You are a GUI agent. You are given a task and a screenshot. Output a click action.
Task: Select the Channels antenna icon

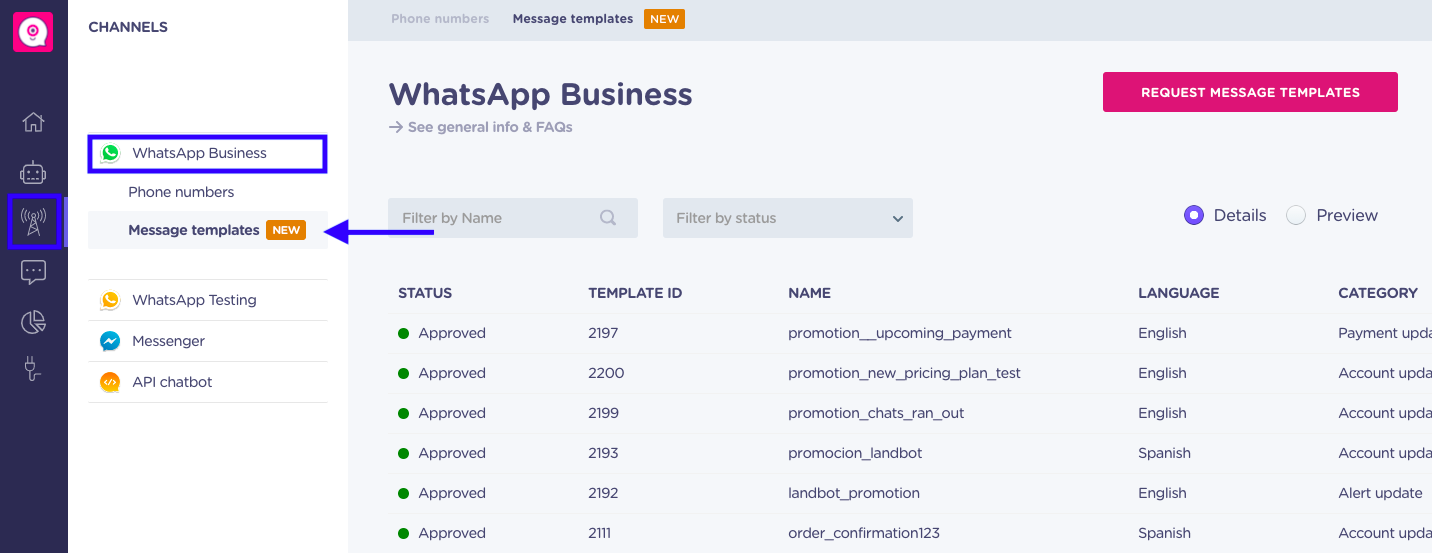tap(33, 221)
